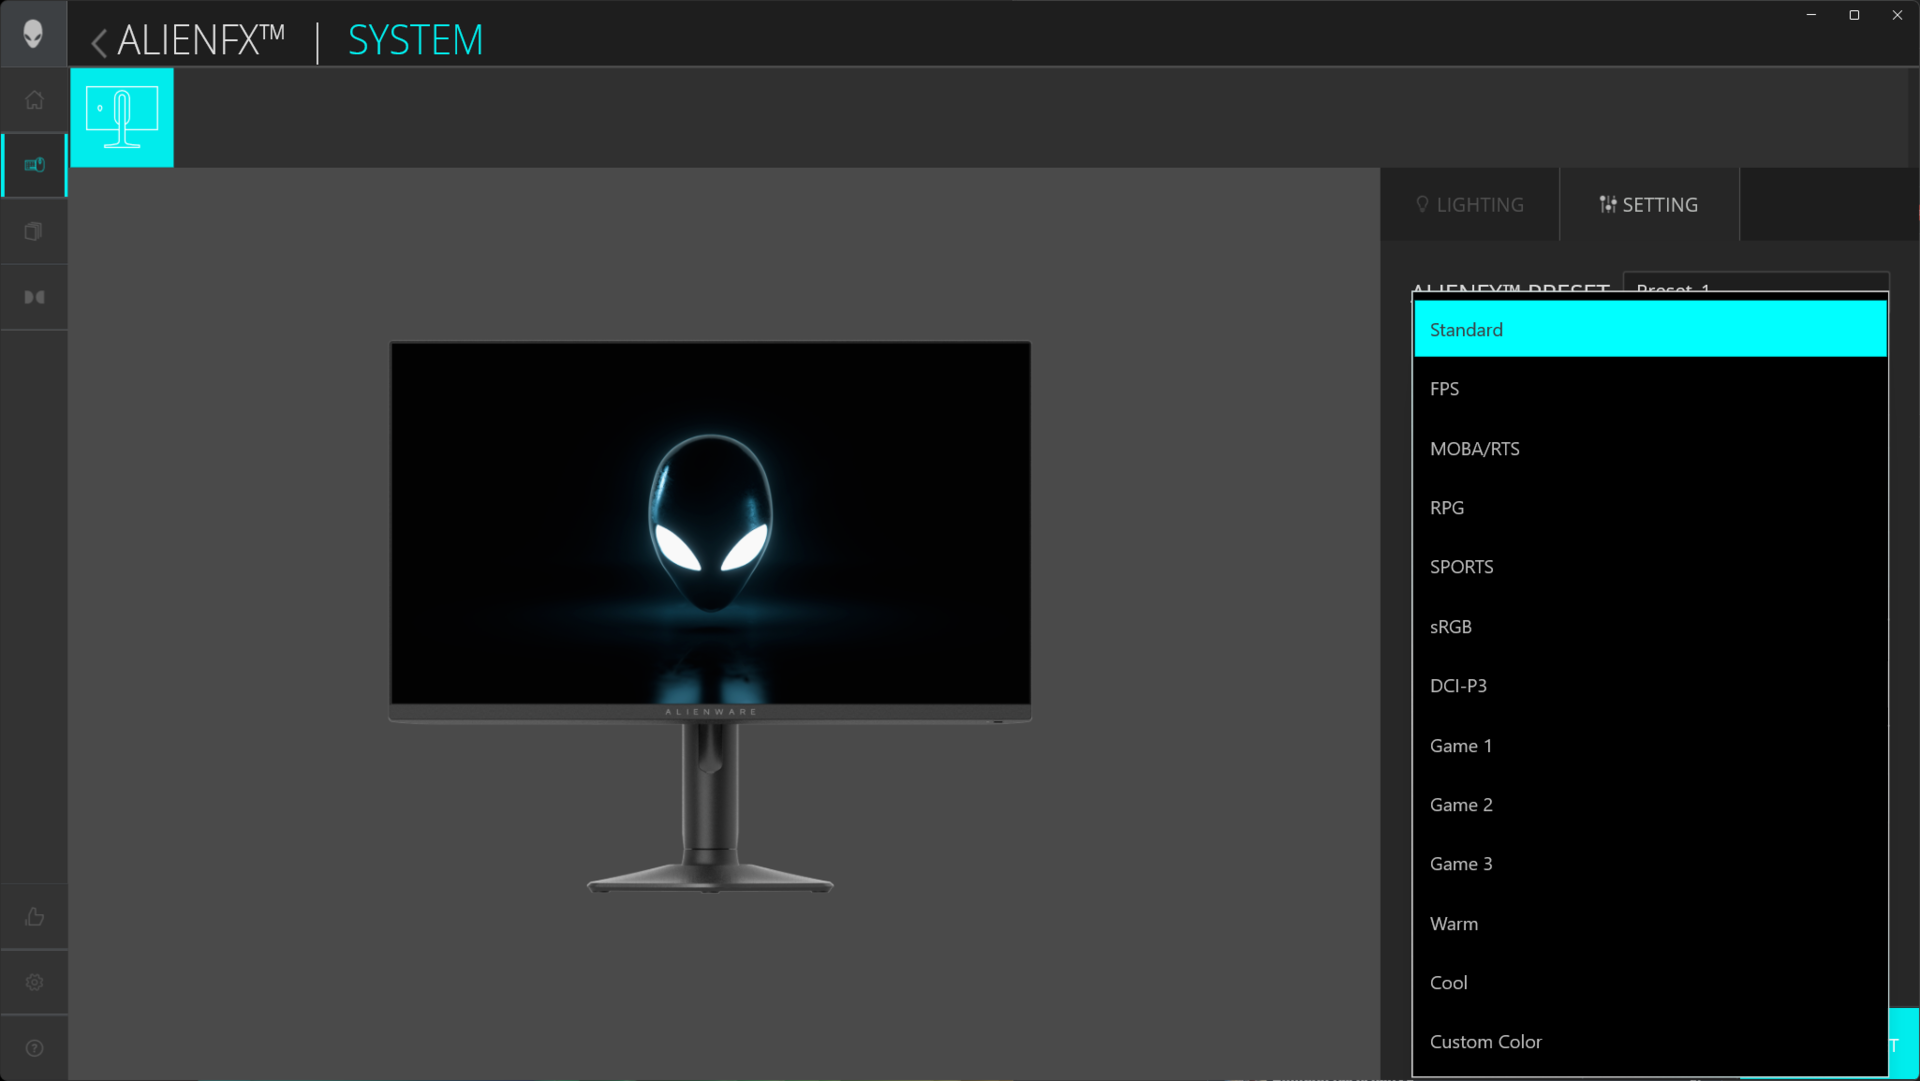Open the Home sidebar icon

[34, 100]
